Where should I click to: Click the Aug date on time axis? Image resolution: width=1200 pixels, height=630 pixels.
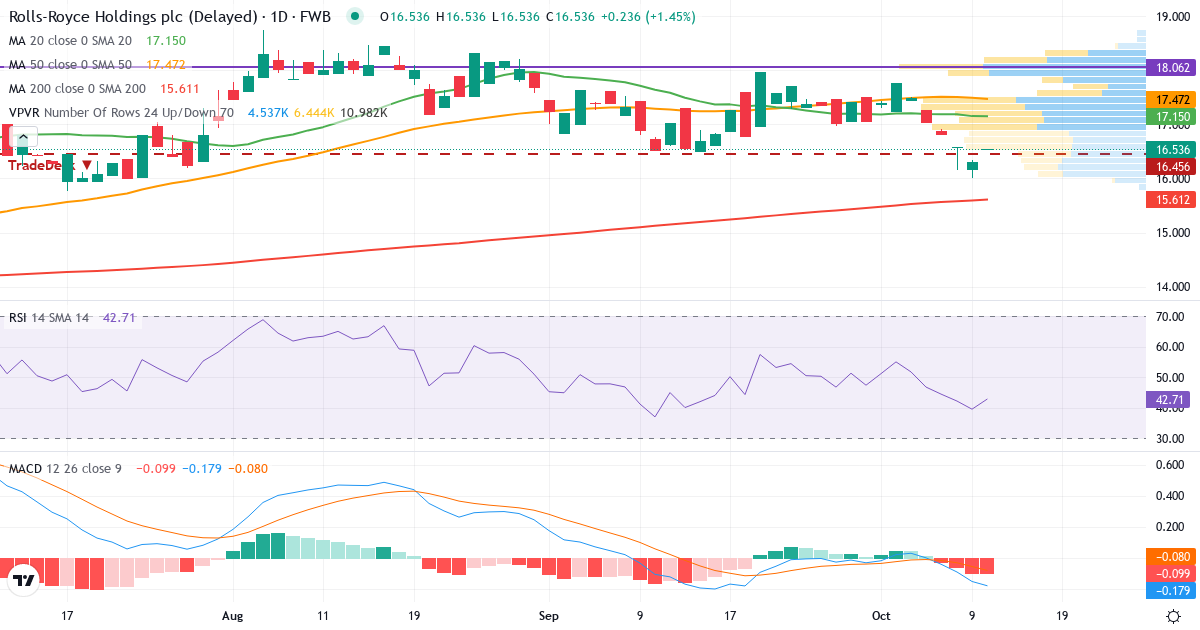click(232, 616)
